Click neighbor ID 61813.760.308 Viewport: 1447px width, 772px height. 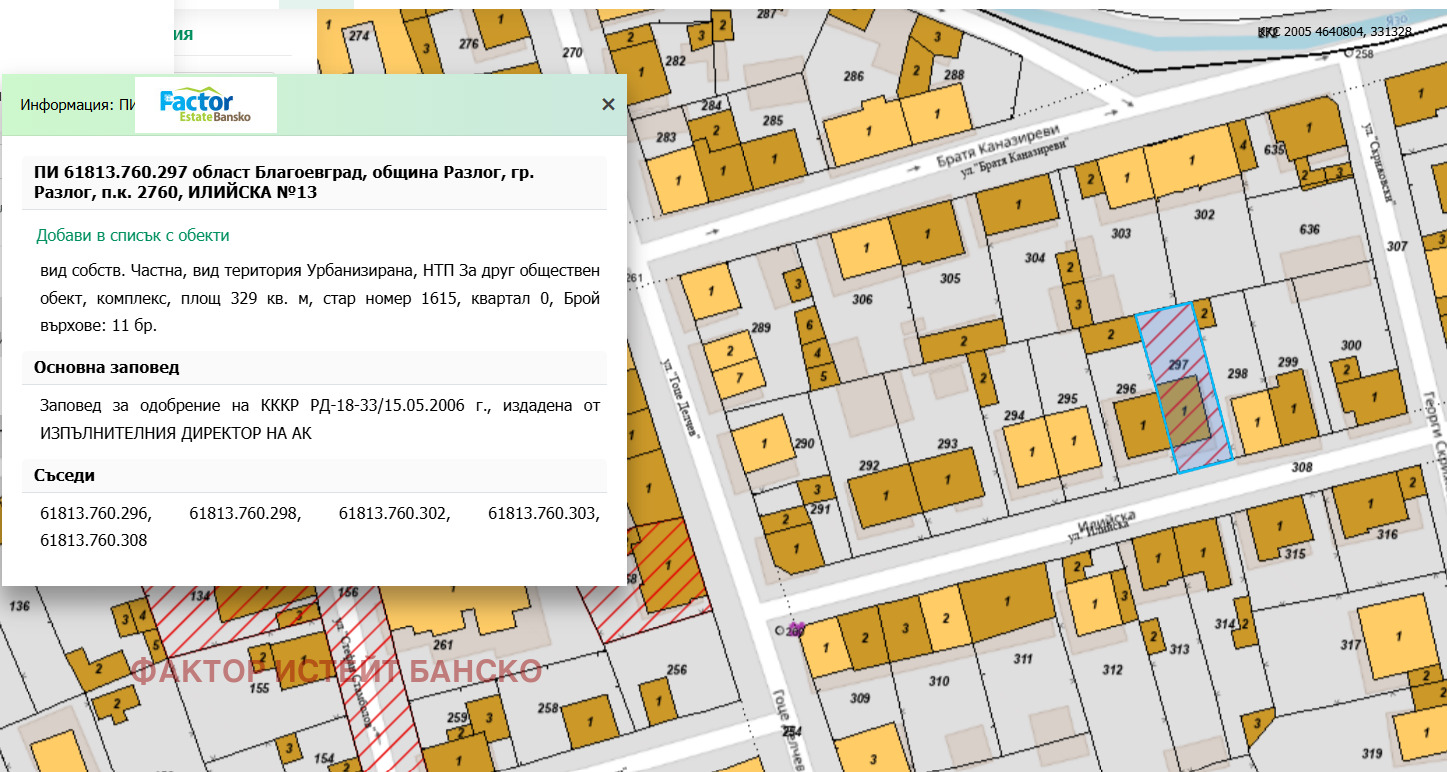[x=94, y=540]
